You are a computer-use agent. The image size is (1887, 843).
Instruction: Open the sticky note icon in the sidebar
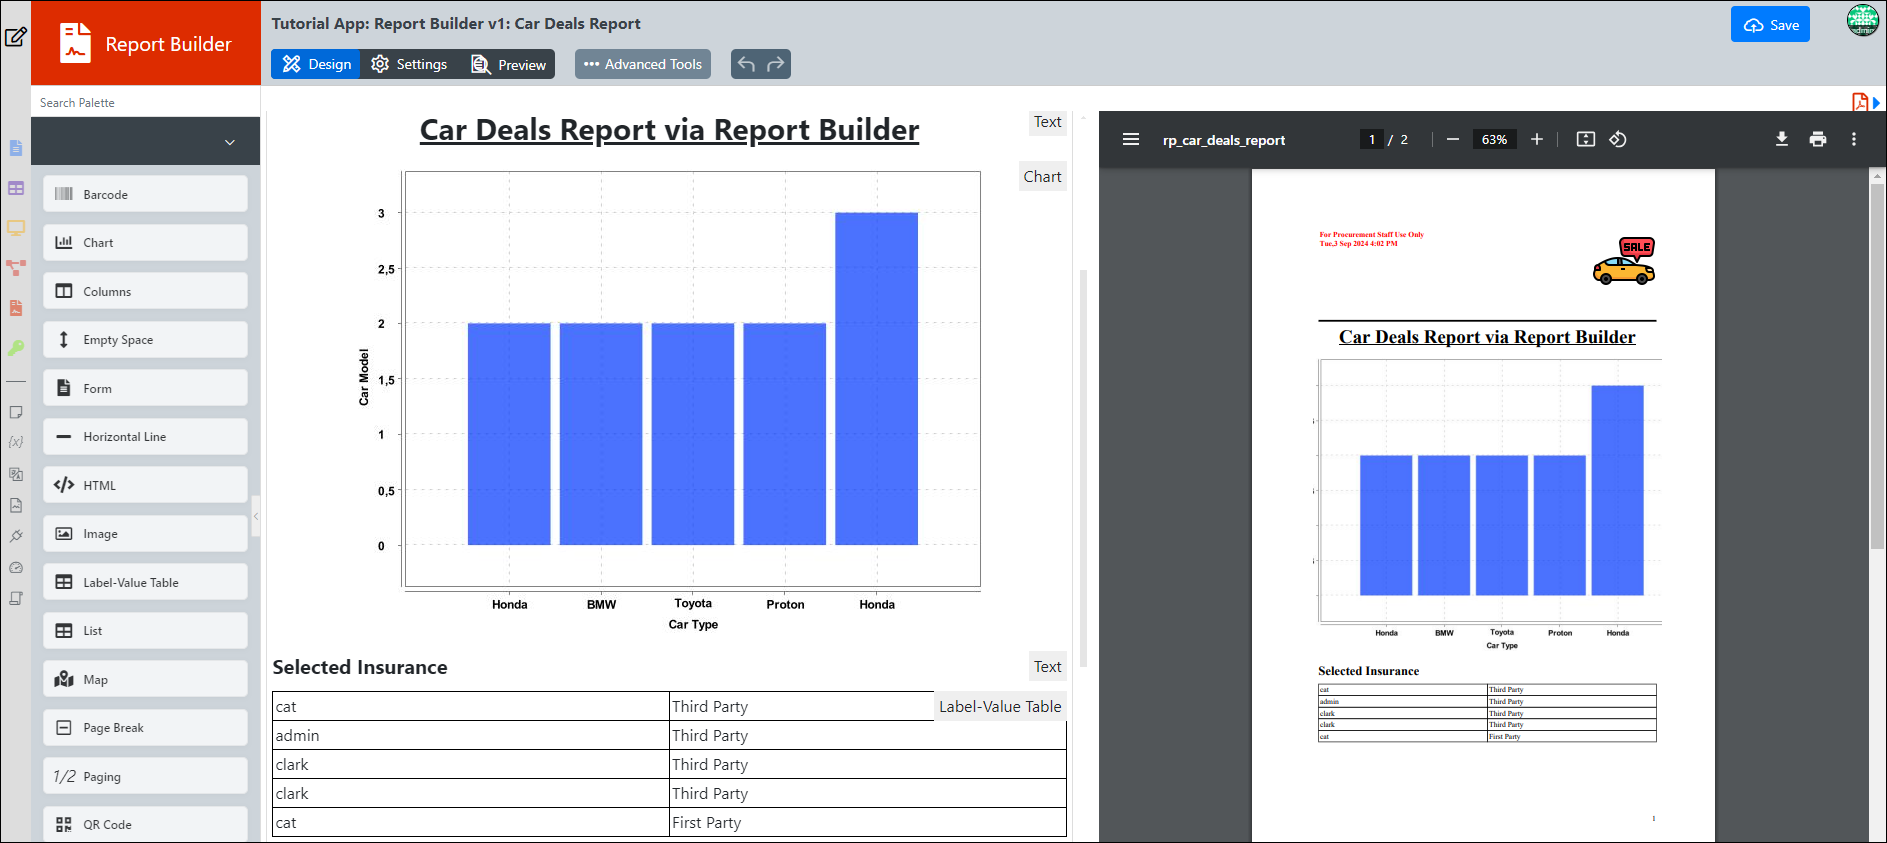click(16, 412)
